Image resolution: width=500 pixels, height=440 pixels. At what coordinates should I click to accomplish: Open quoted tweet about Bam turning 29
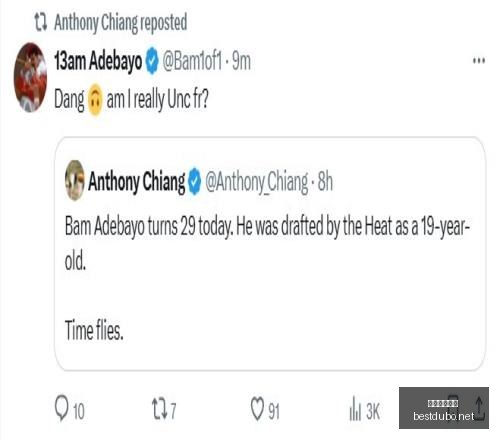[270, 254]
